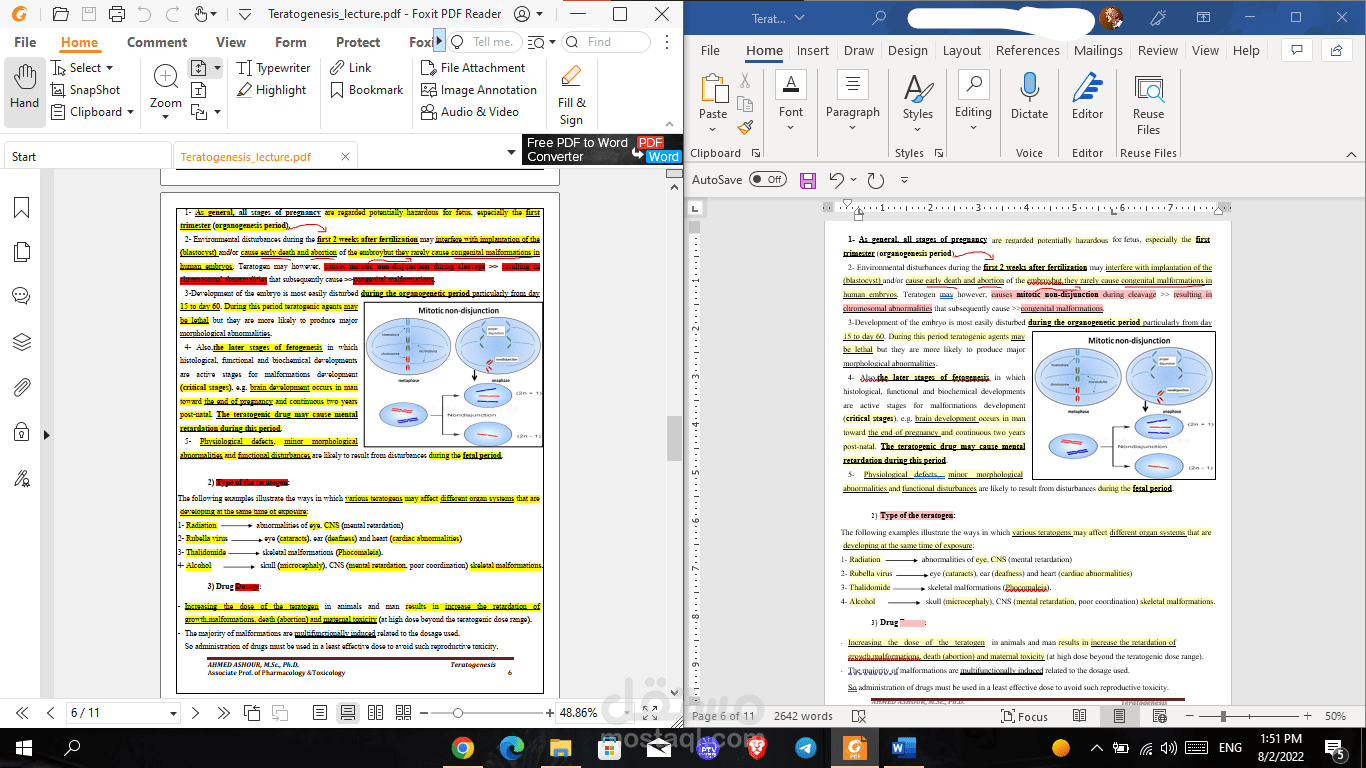Enable facing pages view in Foxit status bar
The image size is (1366, 768).
pyautogui.click(x=375, y=713)
